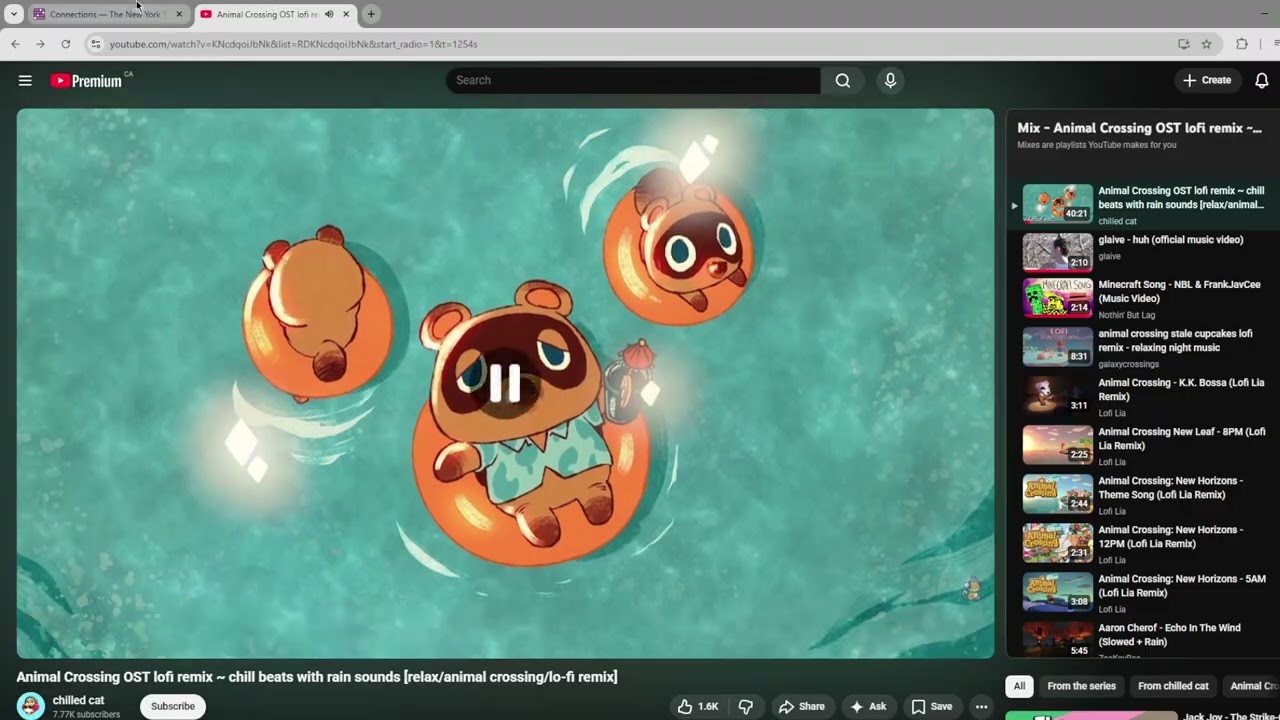Screen dimensions: 1280x720
Task: Select the From the series chip
Action: [1081, 686]
